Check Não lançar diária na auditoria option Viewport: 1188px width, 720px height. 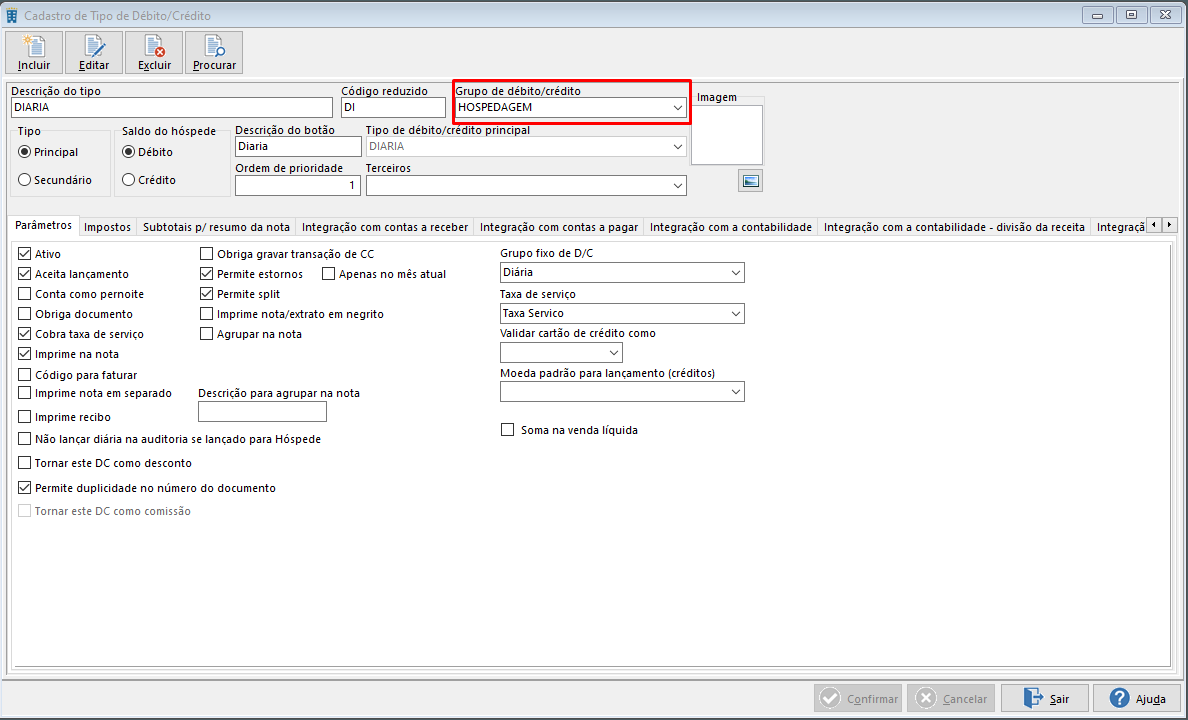tap(25, 439)
